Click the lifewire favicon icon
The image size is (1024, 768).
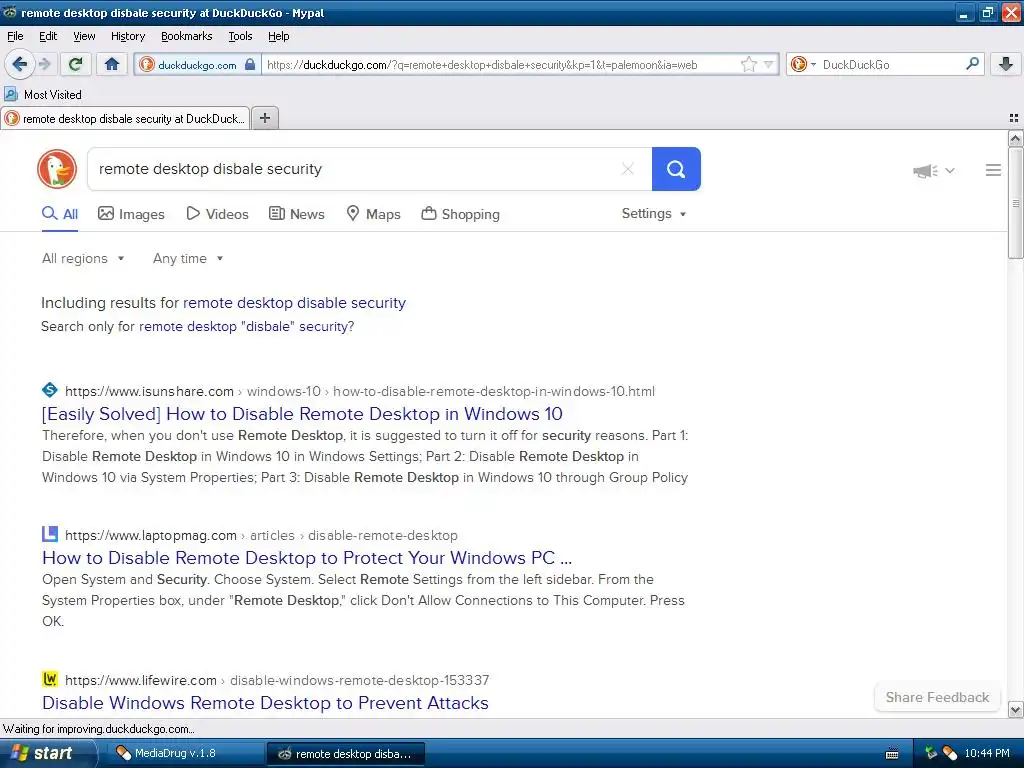tap(50, 679)
